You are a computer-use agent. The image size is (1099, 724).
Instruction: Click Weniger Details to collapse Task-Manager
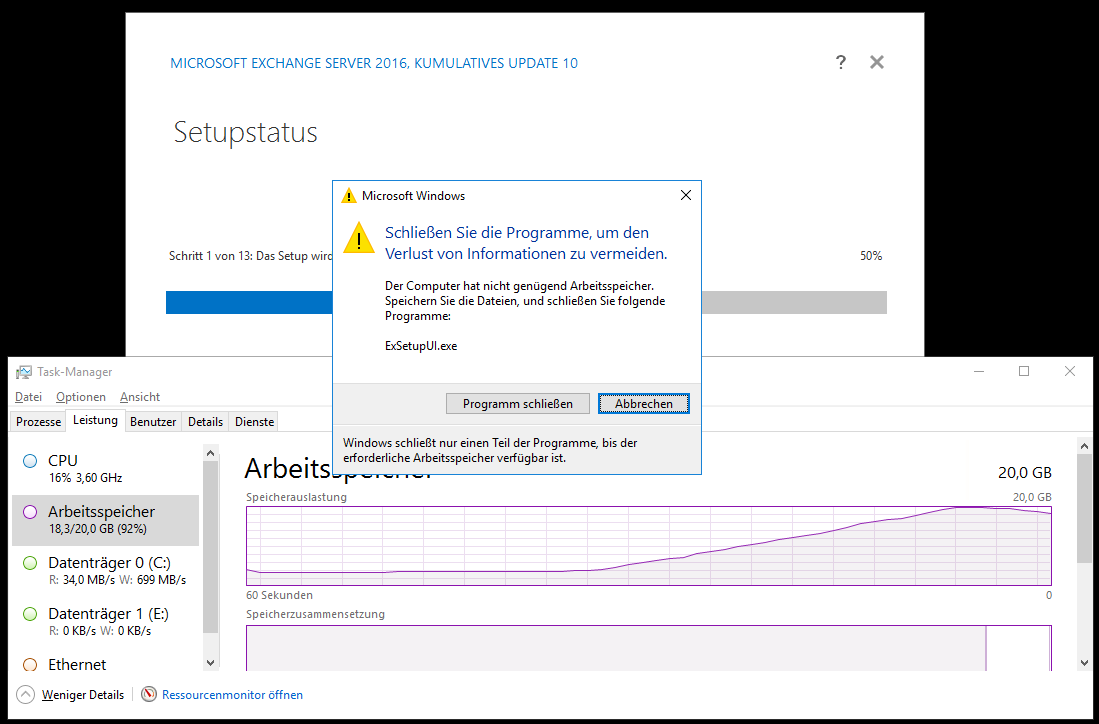pos(83,695)
